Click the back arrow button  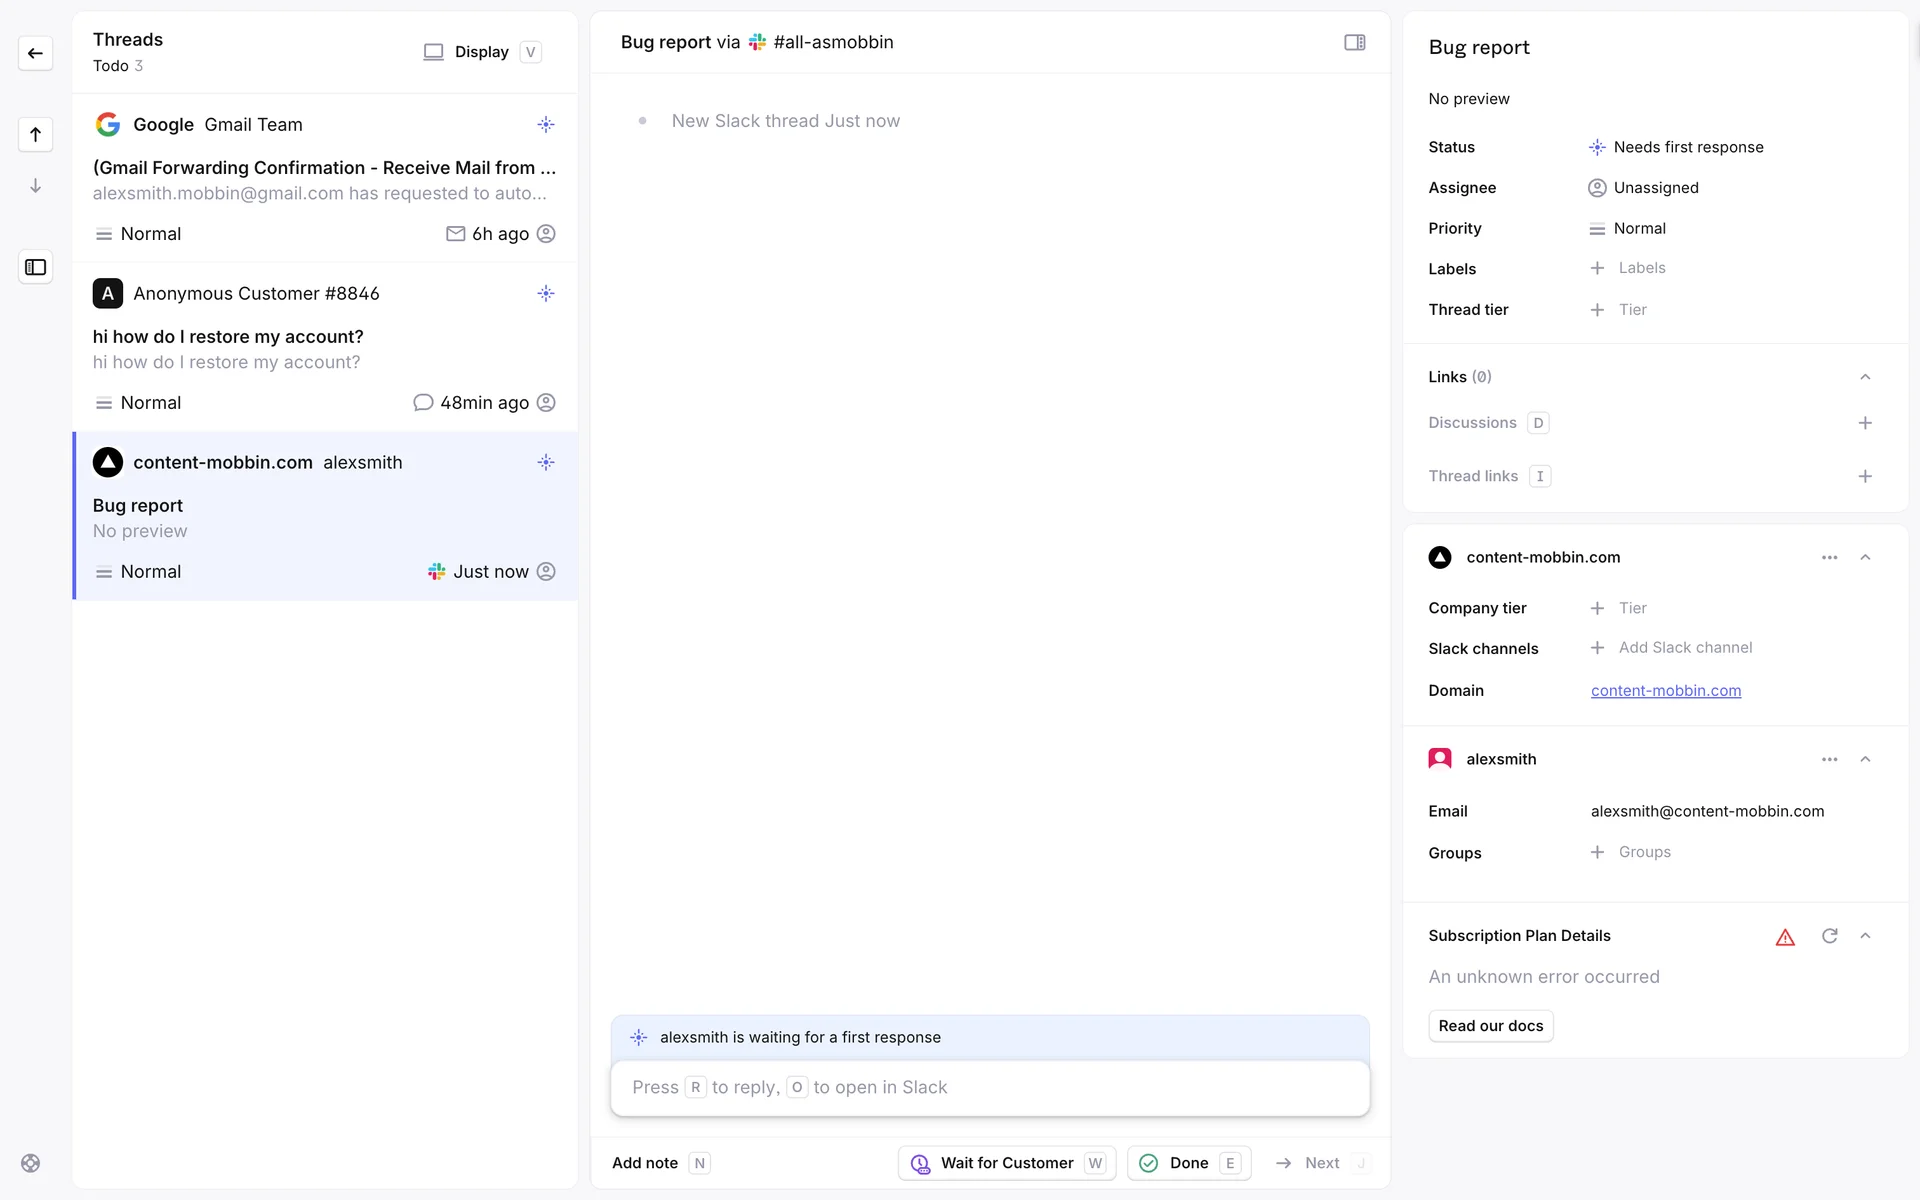click(x=35, y=53)
